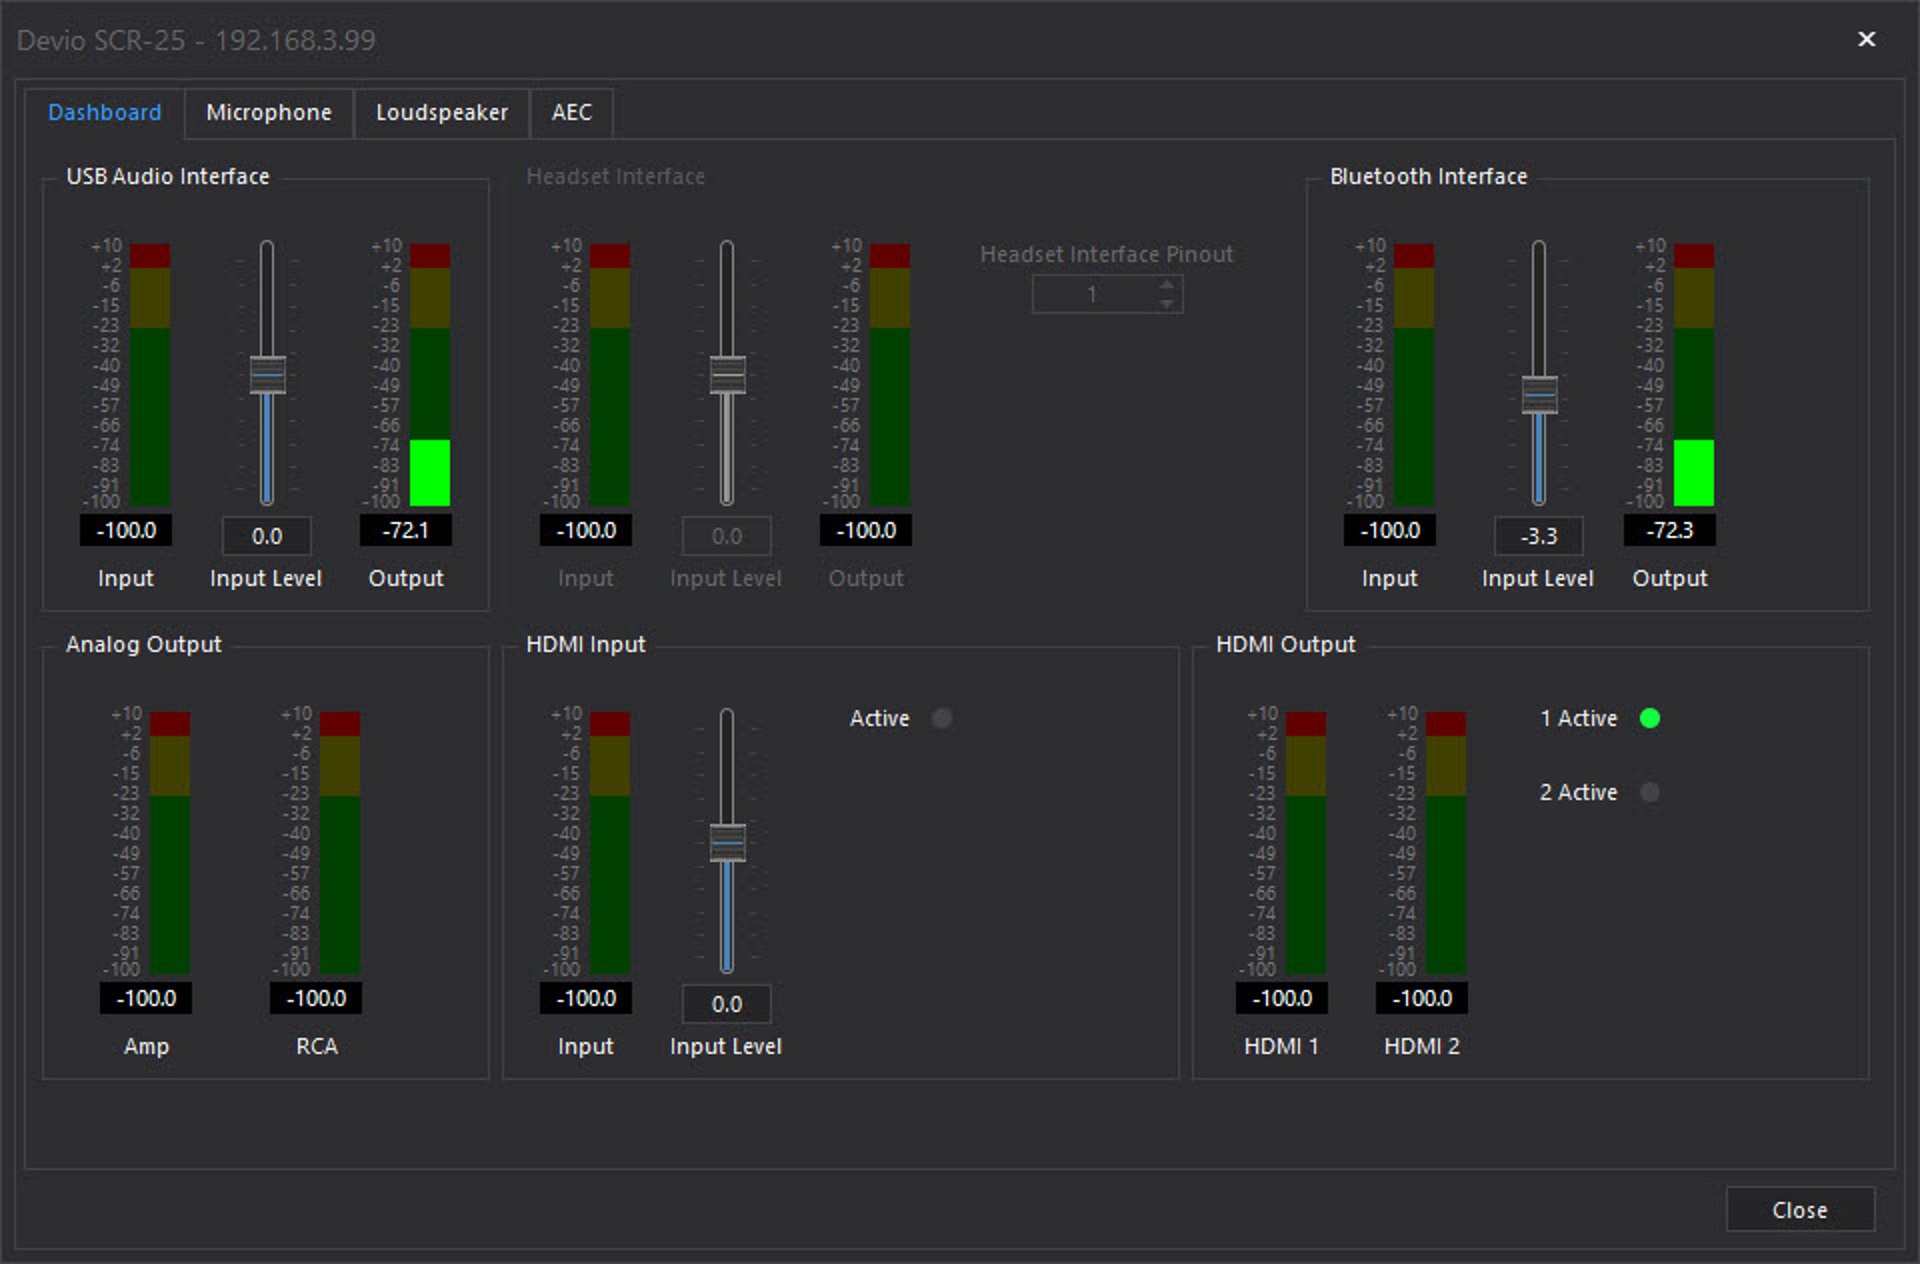Screen dimensions: 1920x1264
Task: Click HDMI Output 1 Active green indicator
Action: 1650,718
